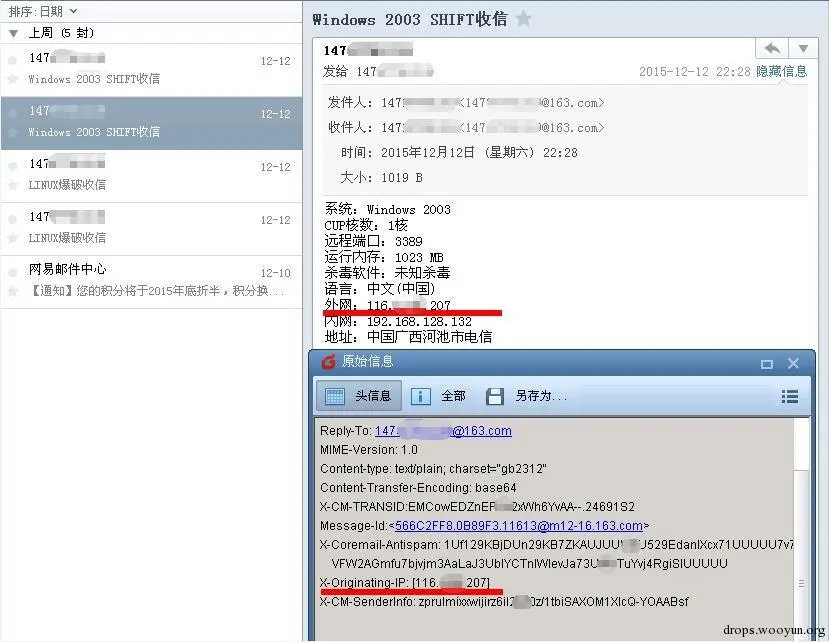Image resolution: width=829 pixels, height=642 pixels.
Task: Collapse the 上周 (5 封) mail group
Action: coord(13,33)
